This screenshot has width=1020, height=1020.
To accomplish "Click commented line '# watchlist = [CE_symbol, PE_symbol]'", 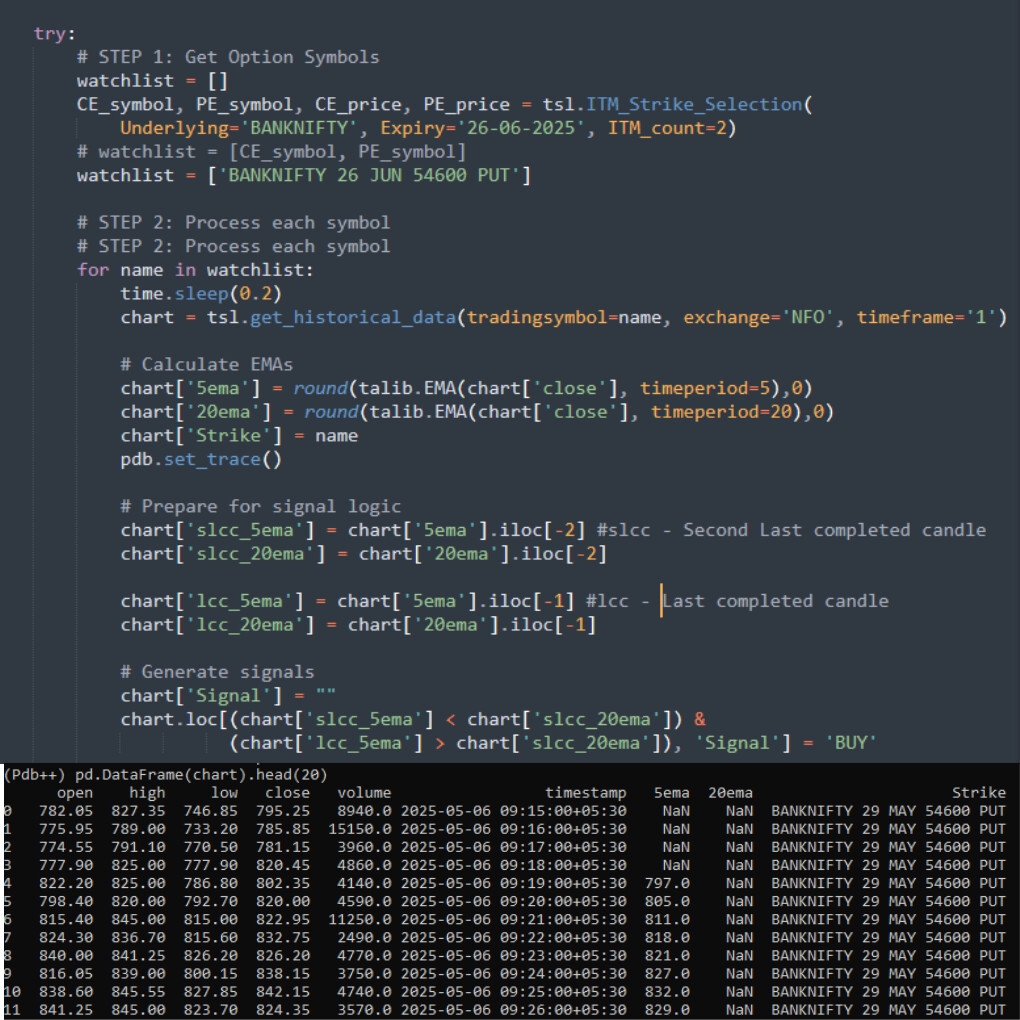I will point(271,152).
